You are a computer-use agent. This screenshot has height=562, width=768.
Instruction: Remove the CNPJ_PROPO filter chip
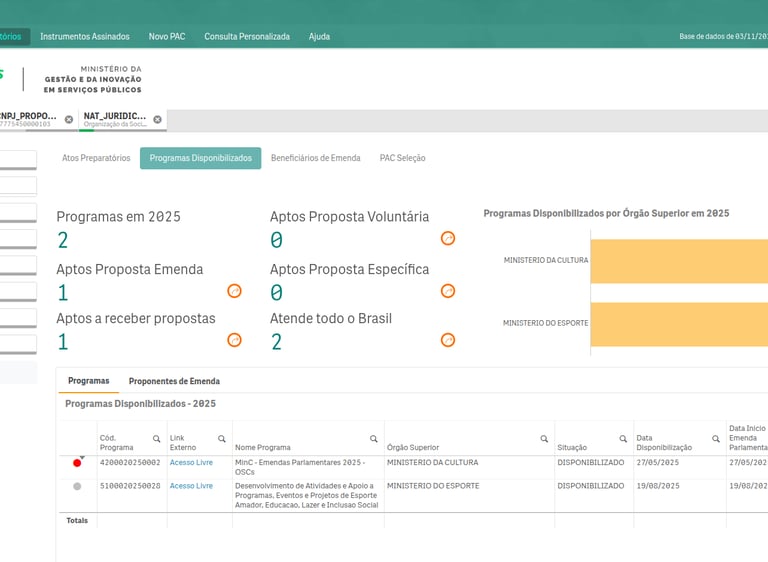69,119
